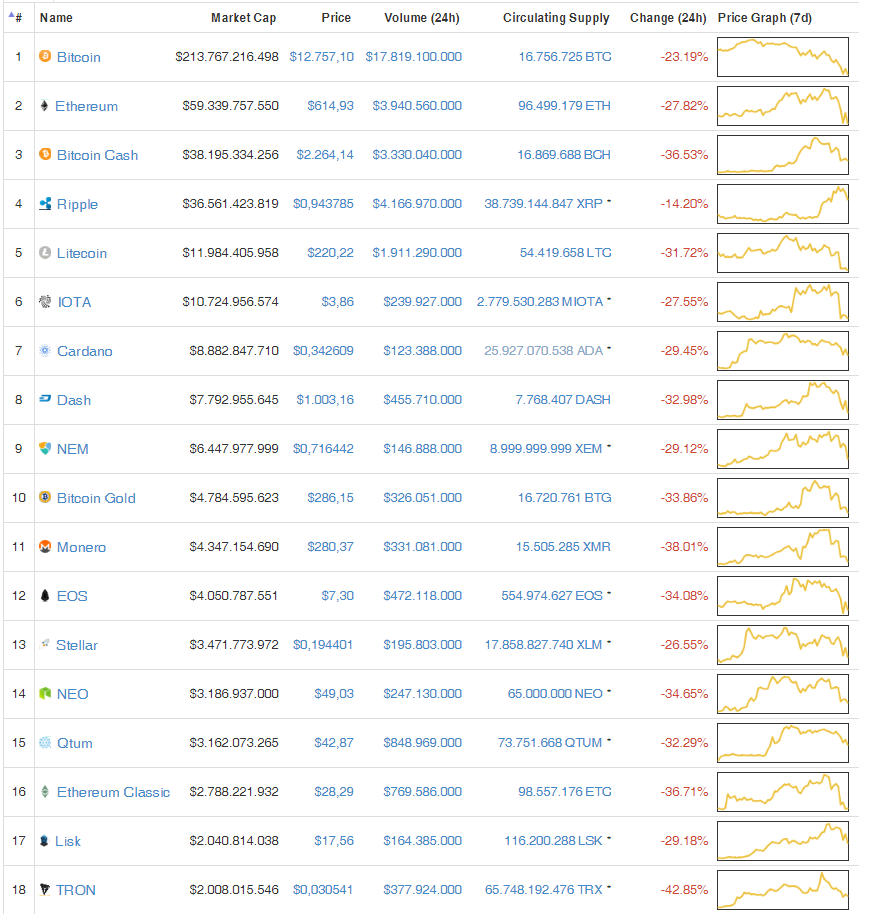
Task: Sort by Volume (24h) column header
Action: pos(422,18)
